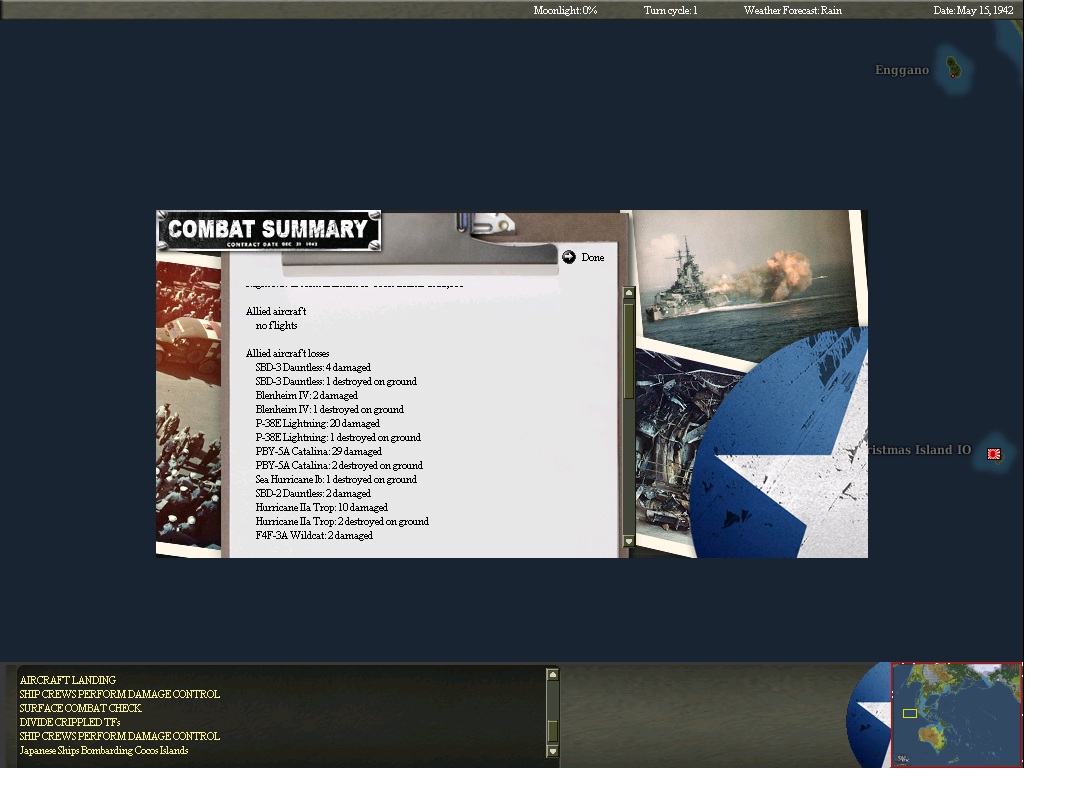Click the Date: May 15, 1942 indicator
The width and height of the screenshot is (1080, 810).
[973, 10]
